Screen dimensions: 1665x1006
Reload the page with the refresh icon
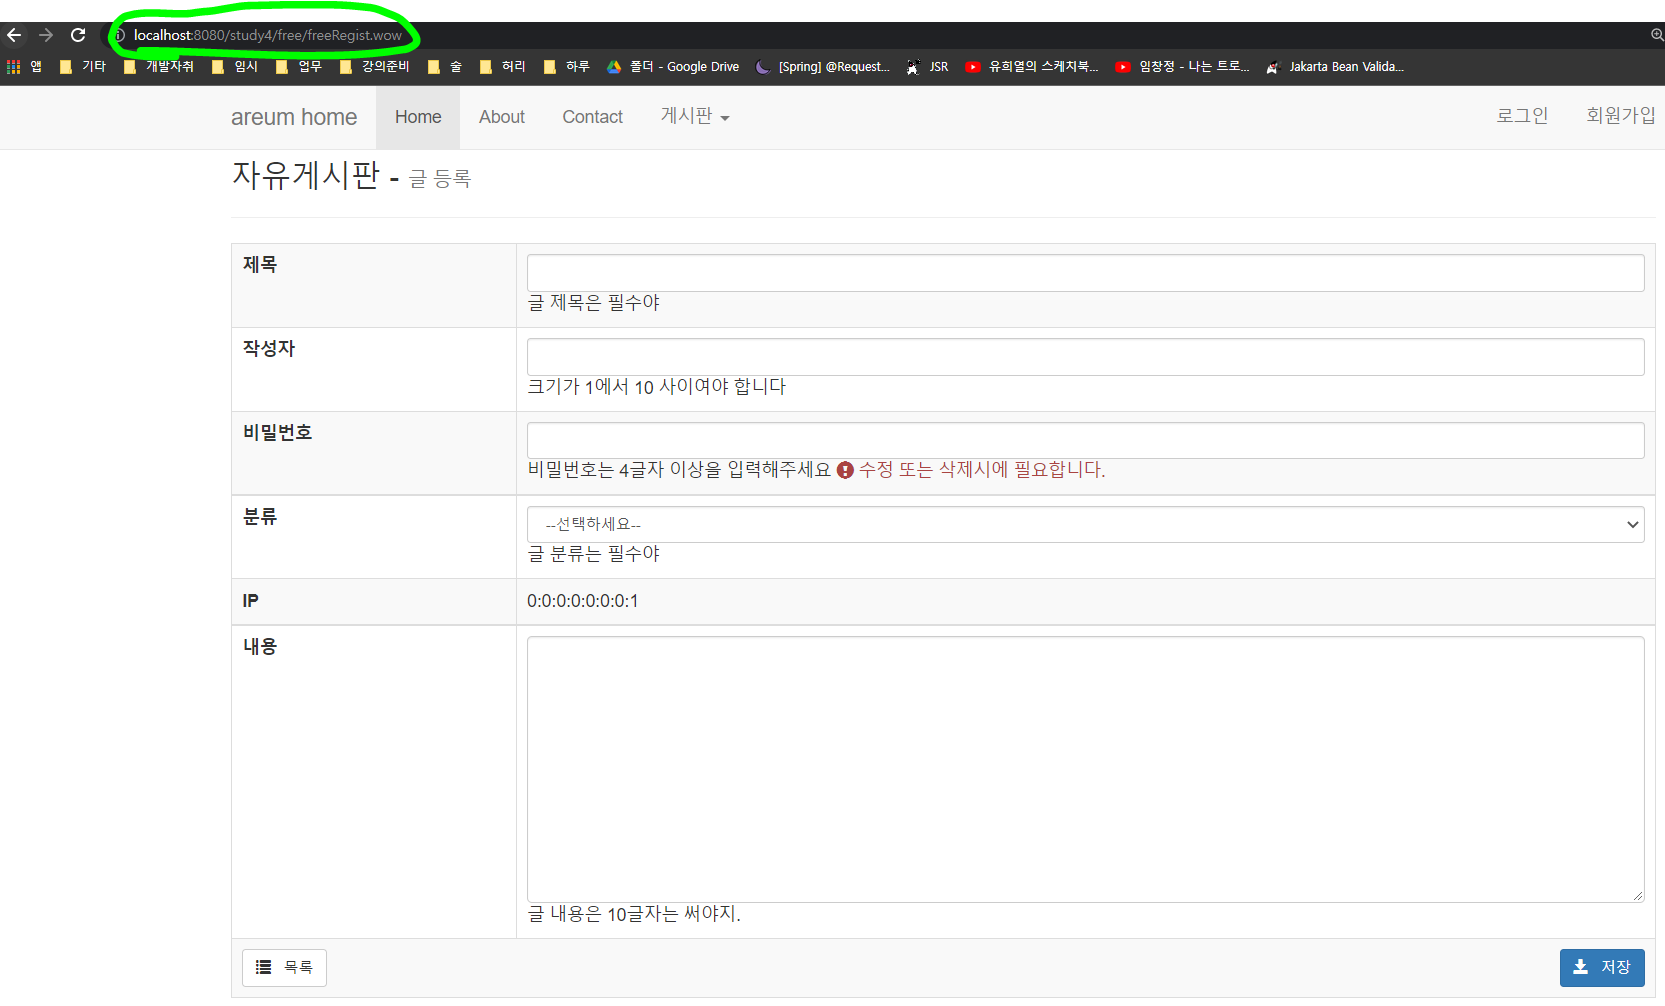(78, 35)
